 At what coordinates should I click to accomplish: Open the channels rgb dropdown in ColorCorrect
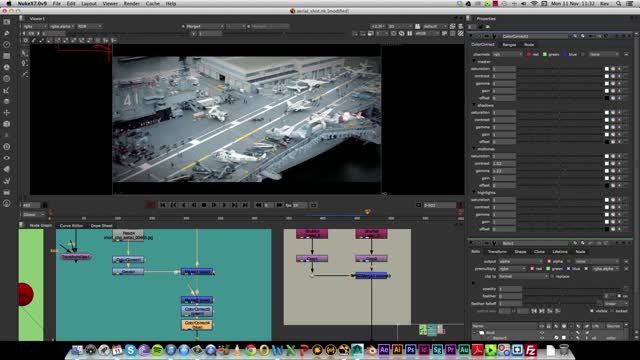(x=507, y=54)
